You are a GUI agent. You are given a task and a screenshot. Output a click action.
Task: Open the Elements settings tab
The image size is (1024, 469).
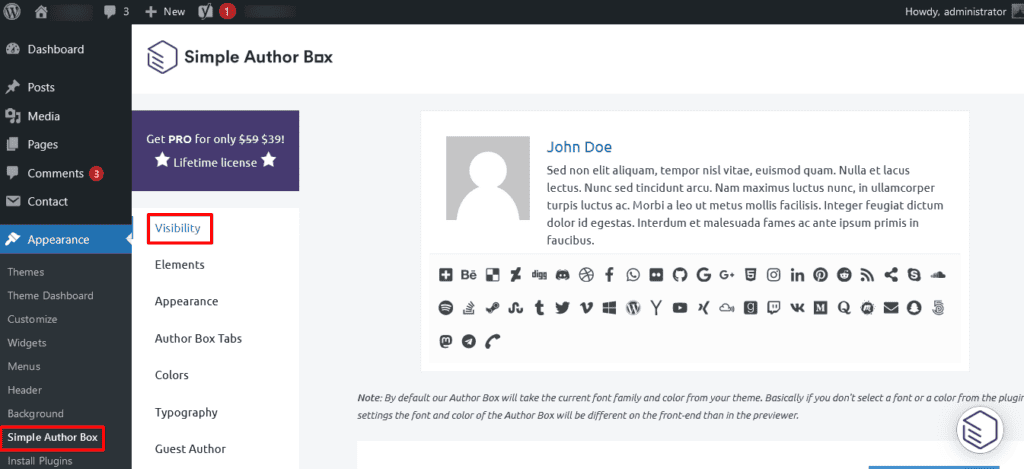tap(180, 265)
